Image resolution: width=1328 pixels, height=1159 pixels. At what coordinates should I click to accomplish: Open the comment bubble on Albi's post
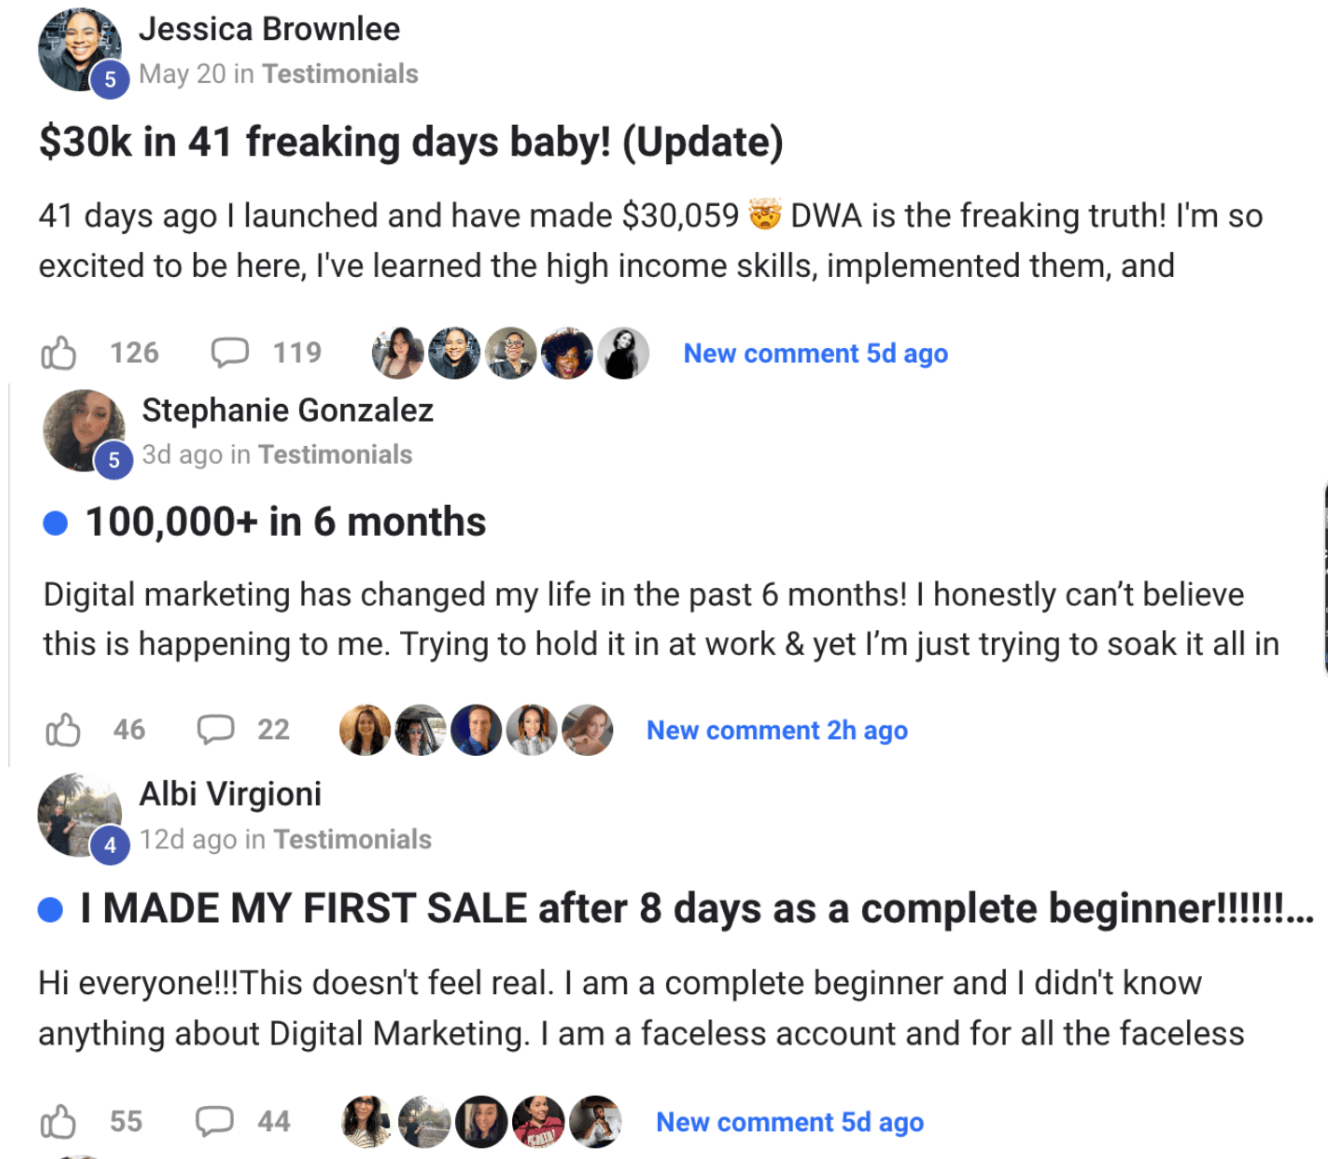(214, 1122)
